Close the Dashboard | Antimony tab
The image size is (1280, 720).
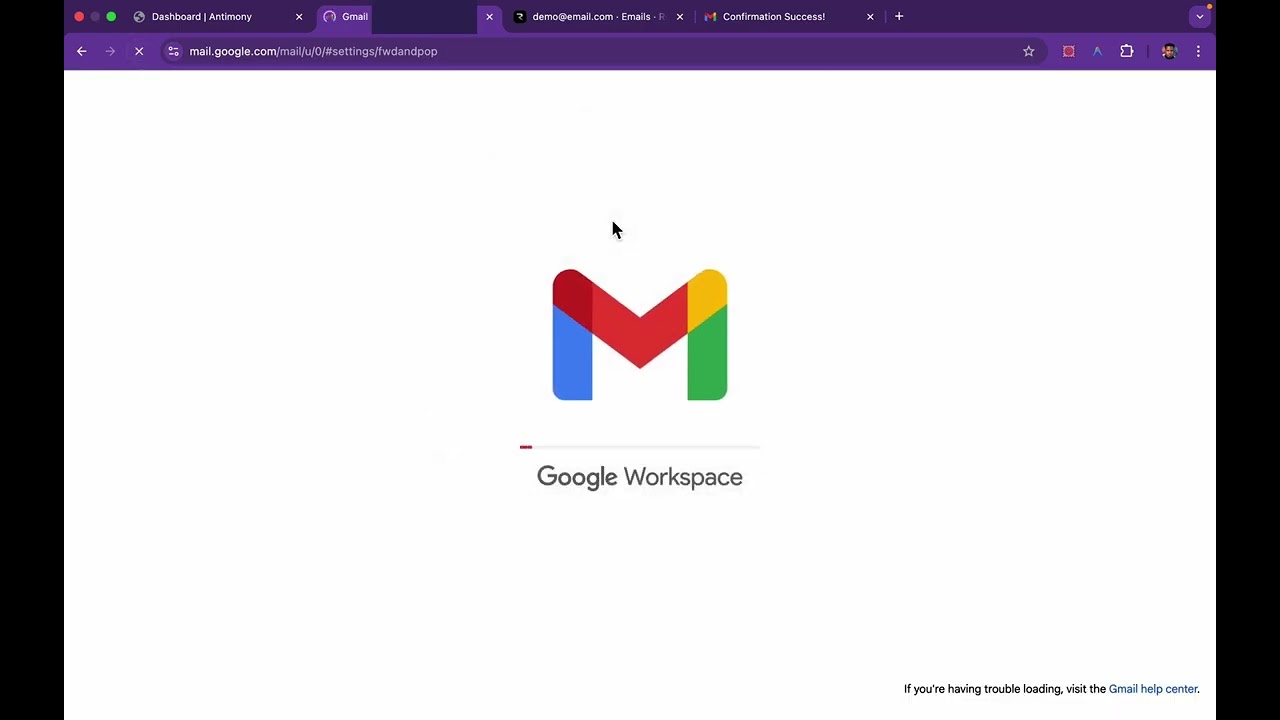(x=299, y=16)
